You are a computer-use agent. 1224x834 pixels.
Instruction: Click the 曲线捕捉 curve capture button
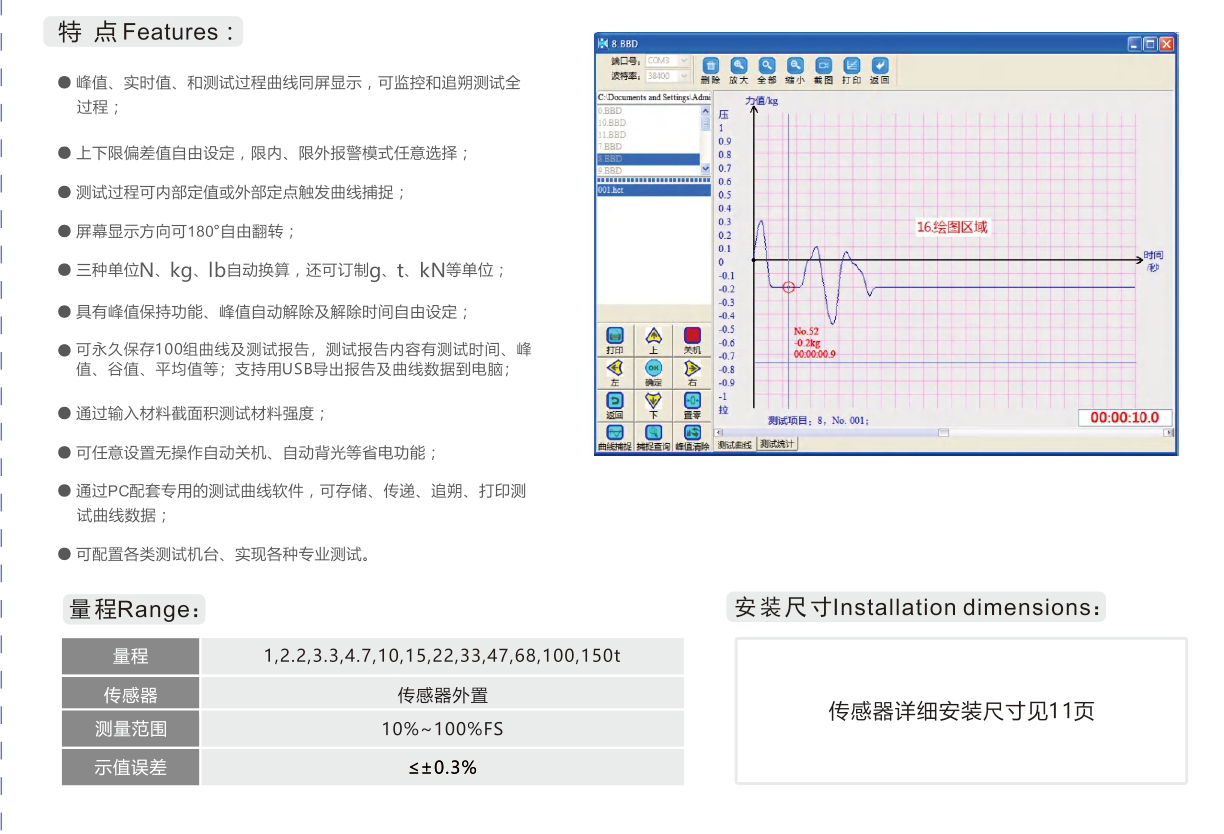(614, 433)
